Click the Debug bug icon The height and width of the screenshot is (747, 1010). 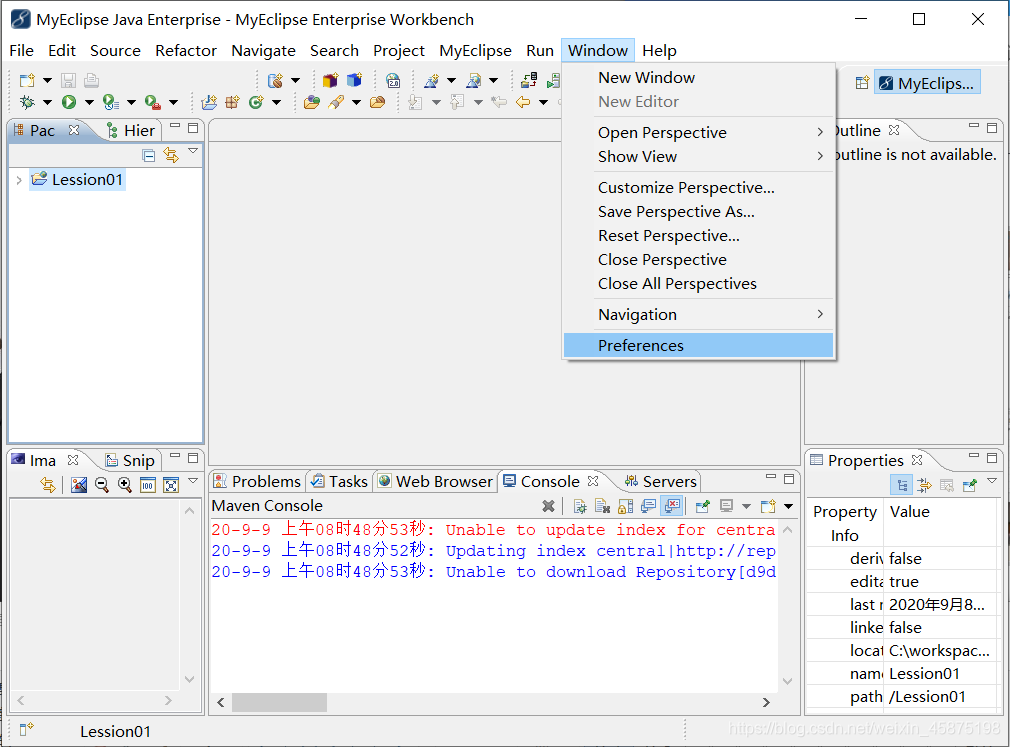[27, 102]
